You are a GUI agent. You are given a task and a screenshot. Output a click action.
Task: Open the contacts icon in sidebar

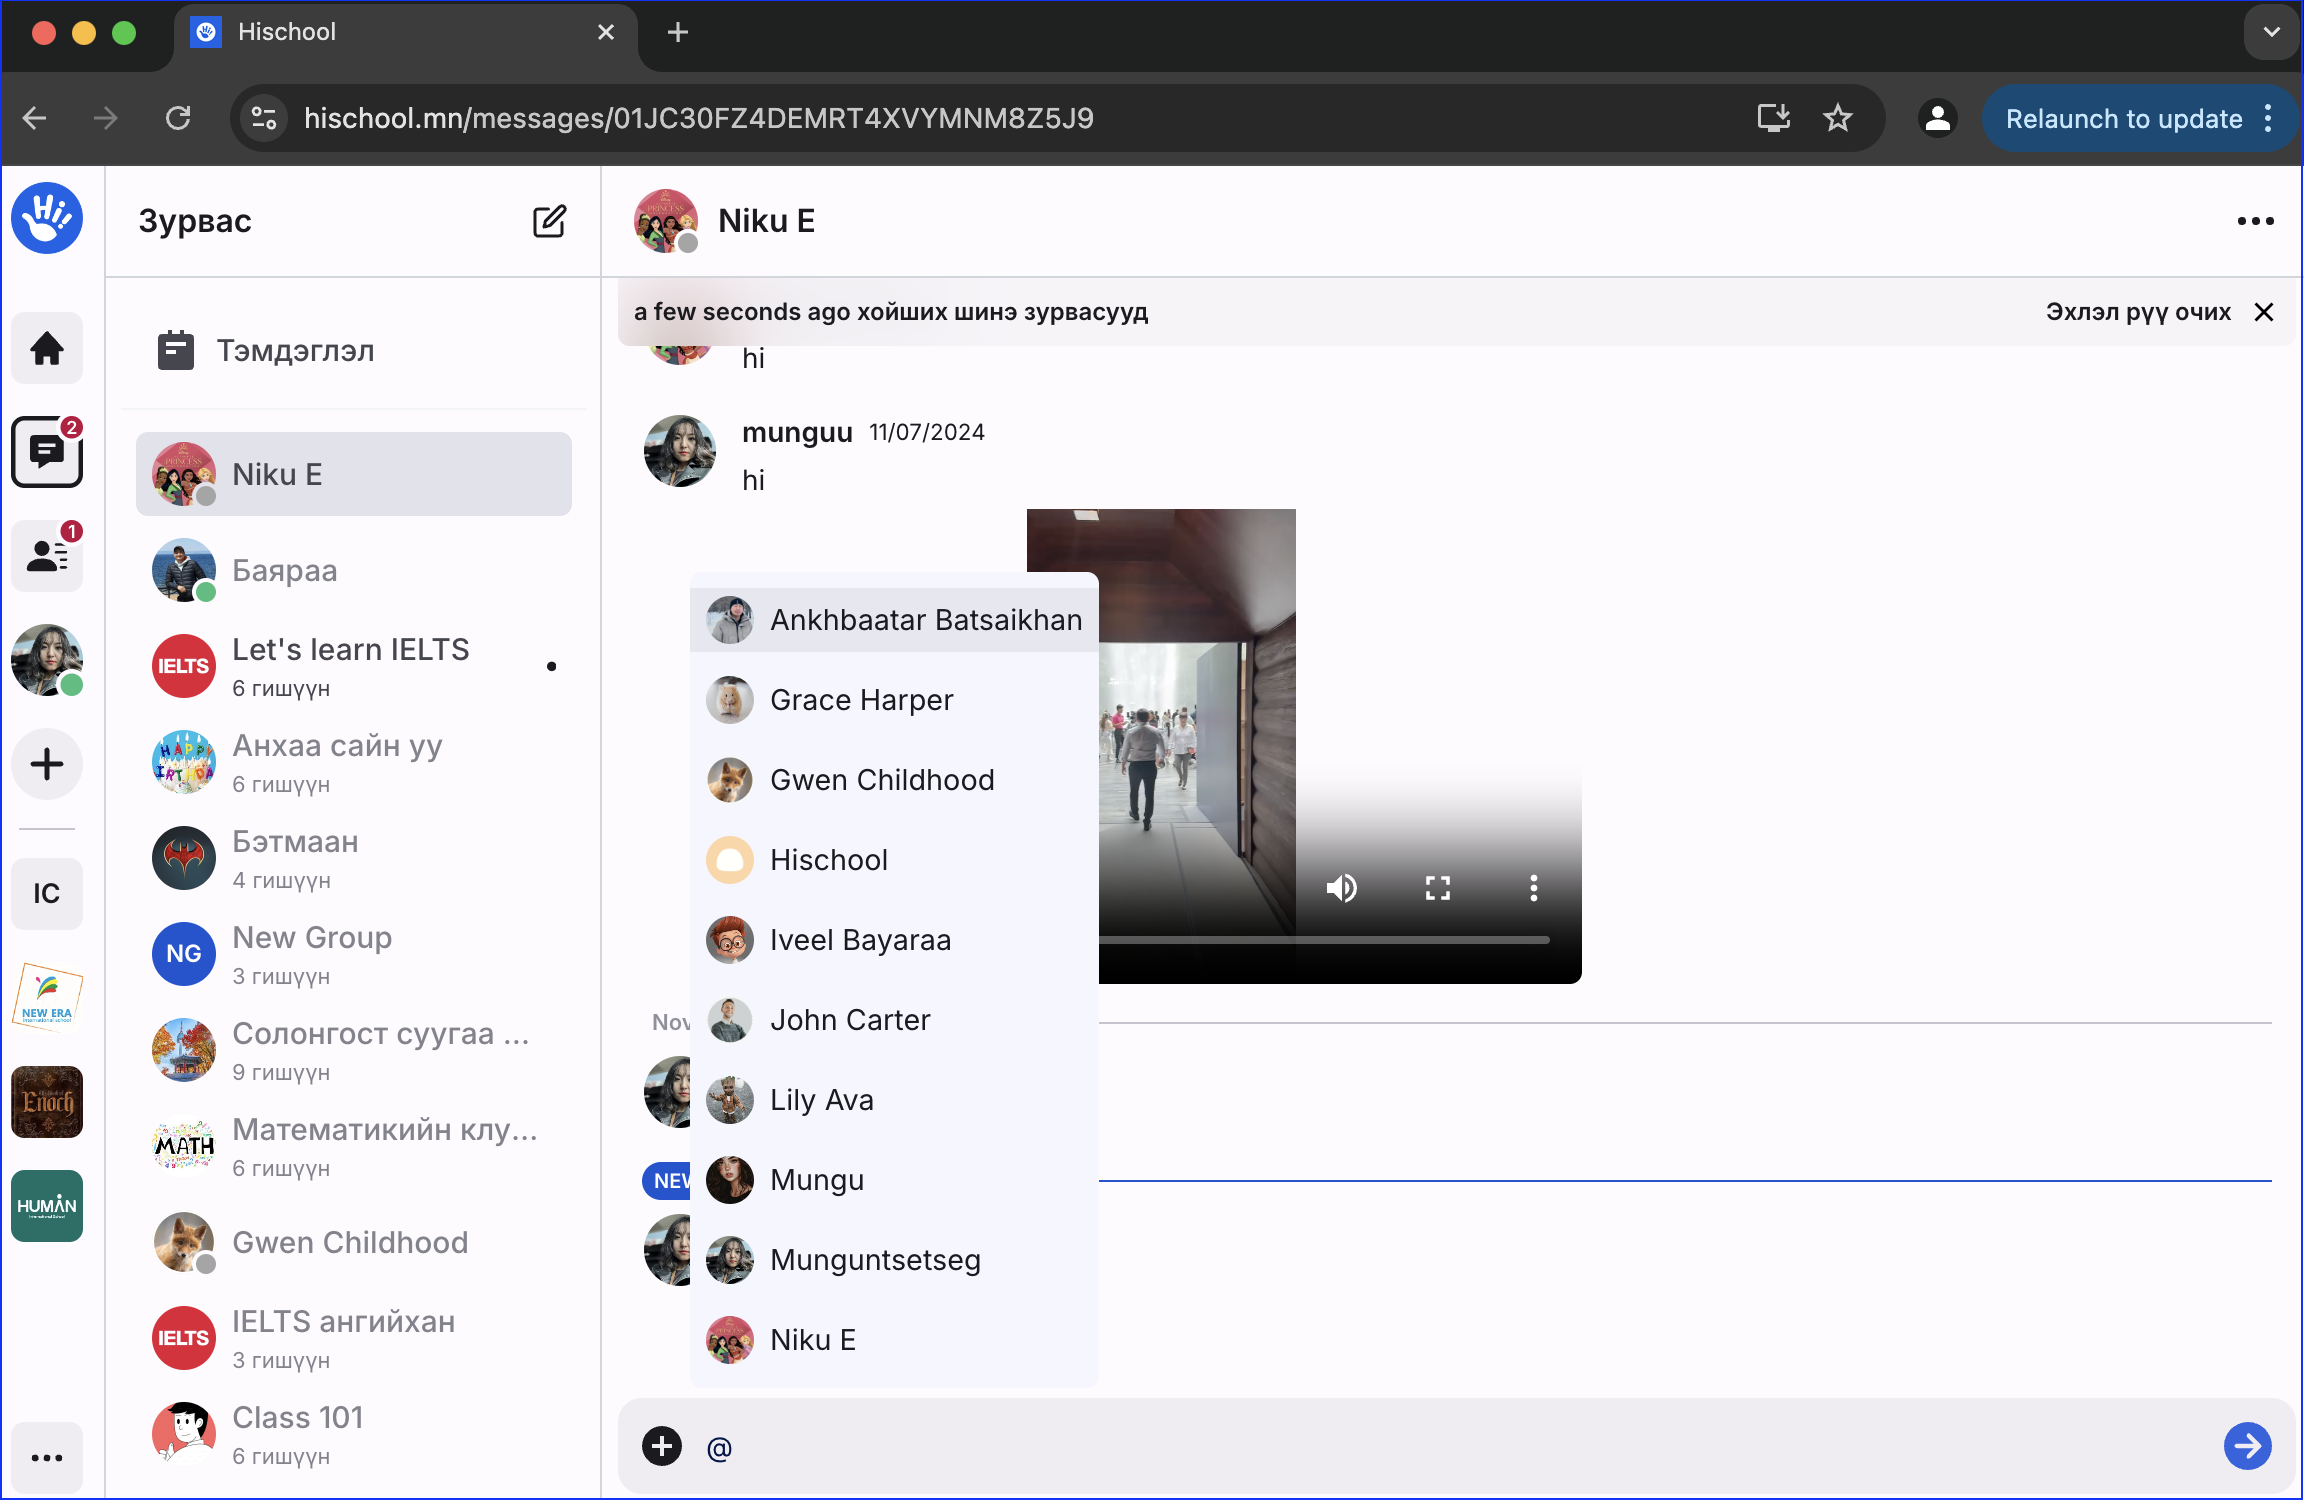pyautogui.click(x=46, y=556)
